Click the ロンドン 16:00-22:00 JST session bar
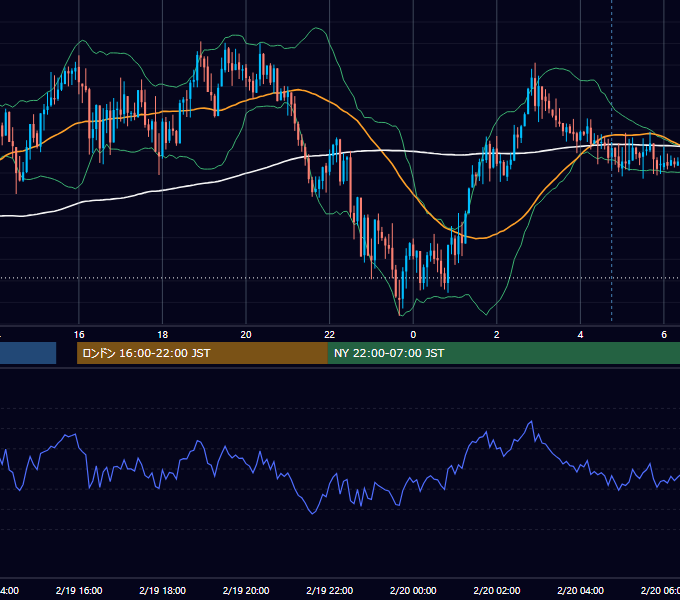 click(202, 353)
